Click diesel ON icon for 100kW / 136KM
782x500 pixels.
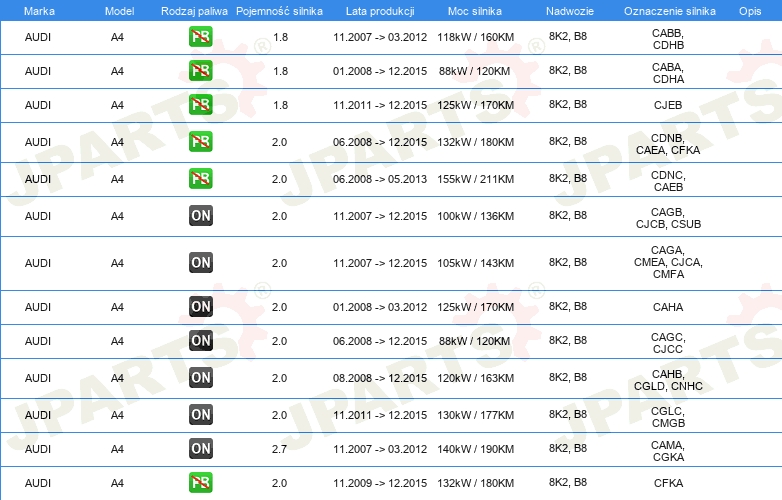(200, 215)
